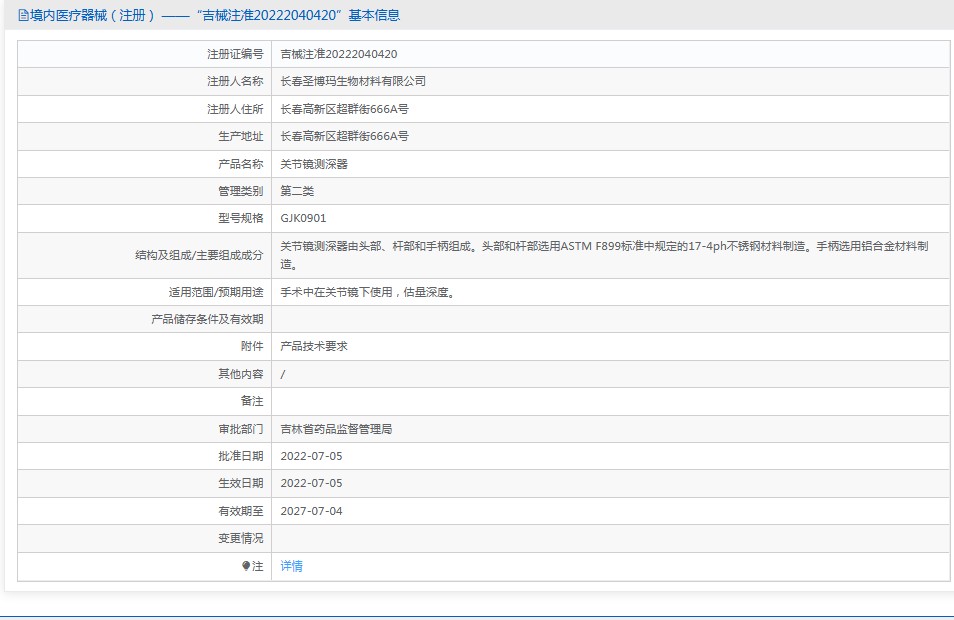Click 生效日期 value 2022-07-05
954x620 pixels.
pos(311,483)
